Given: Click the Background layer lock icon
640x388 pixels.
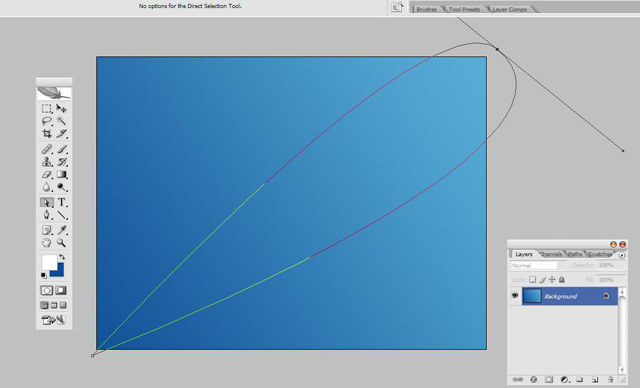Looking at the screenshot, I should 606,296.
